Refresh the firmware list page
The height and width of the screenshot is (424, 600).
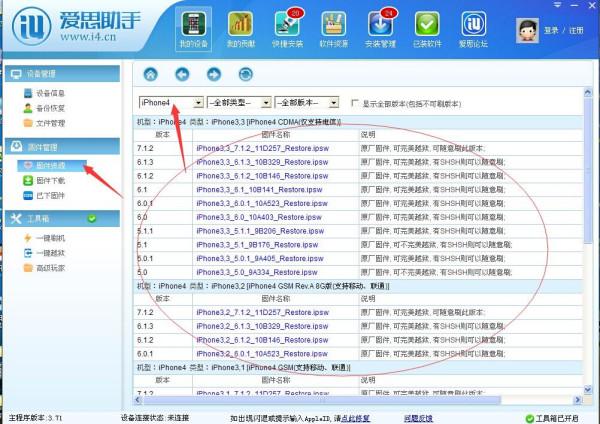coord(246,74)
